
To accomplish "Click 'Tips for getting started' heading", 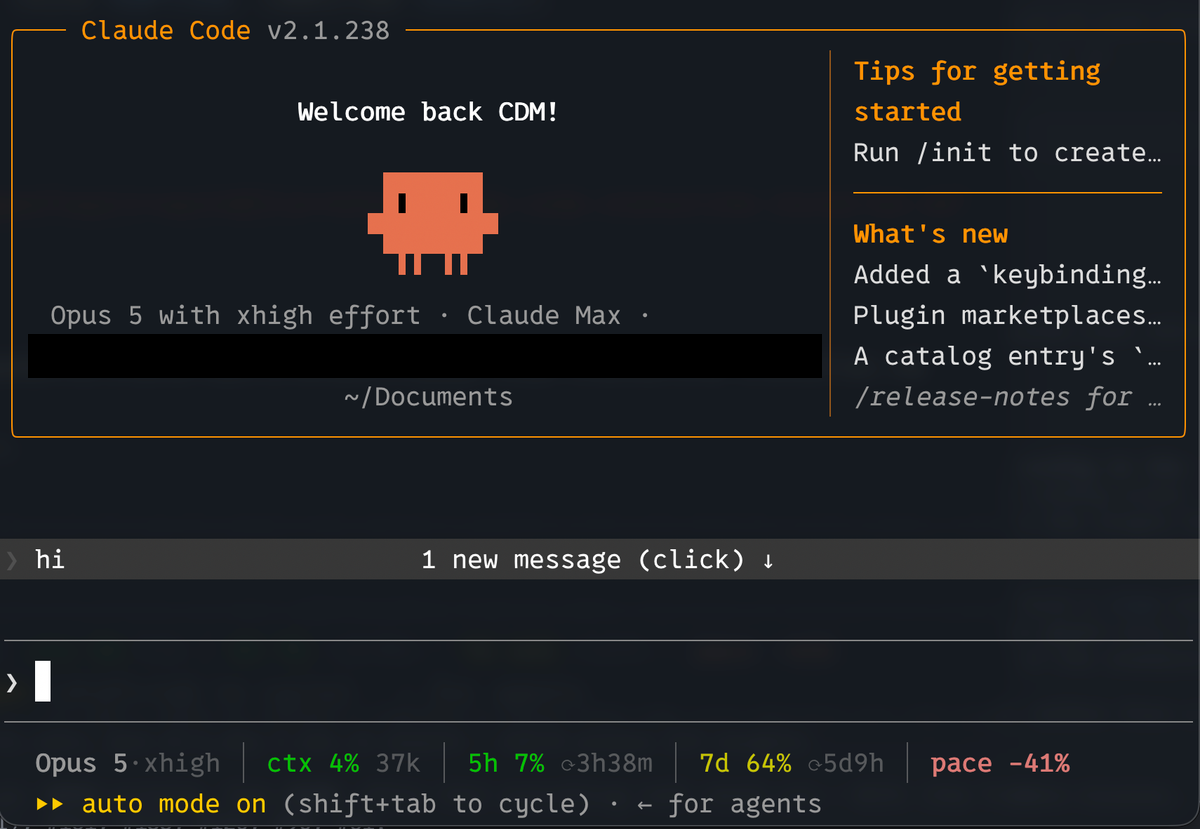I will pos(977,91).
